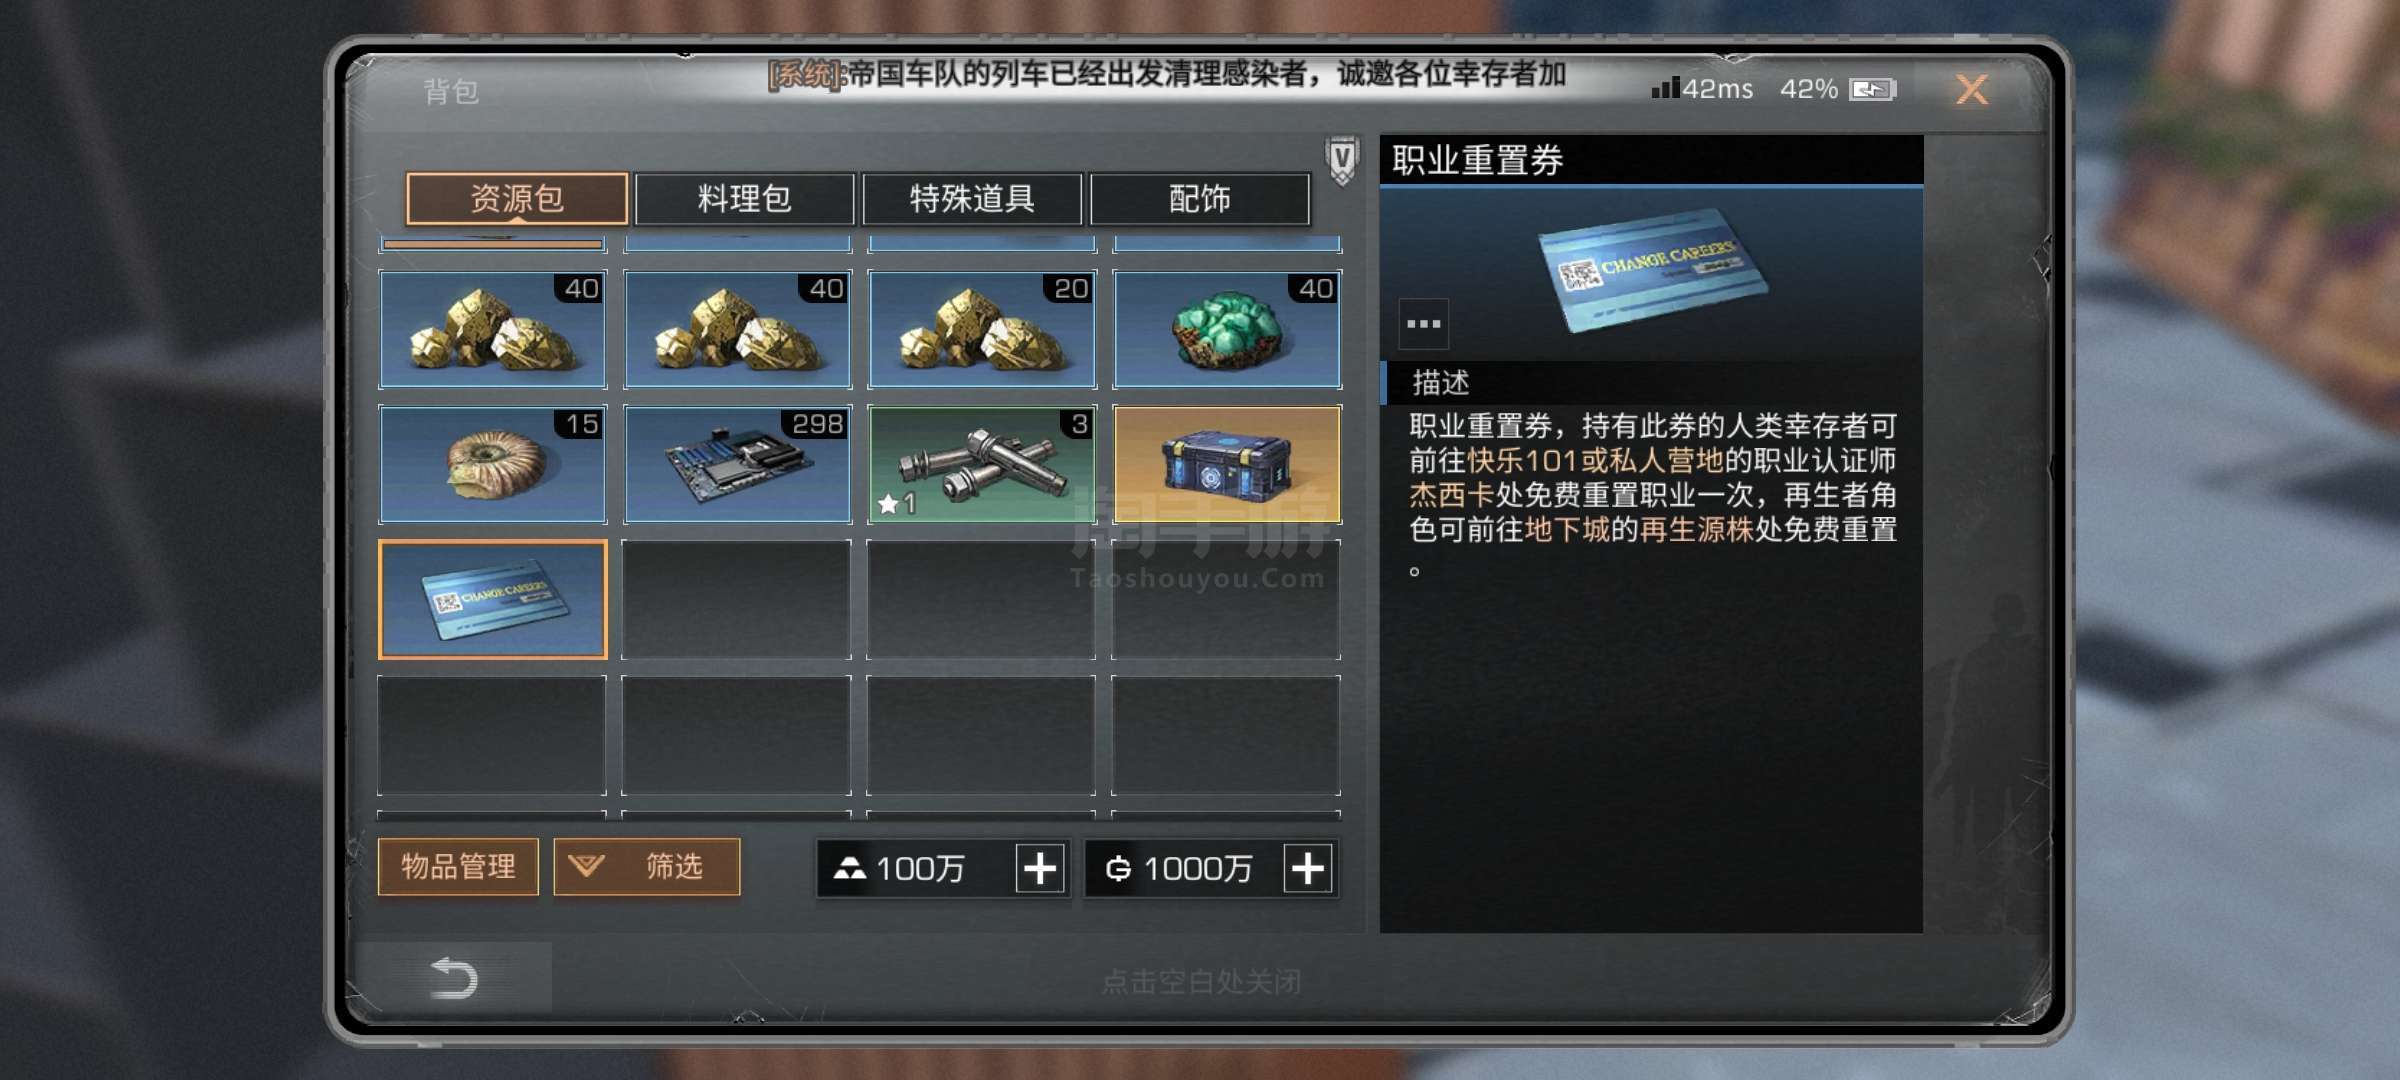Select the steel bolts item slot

click(x=982, y=464)
